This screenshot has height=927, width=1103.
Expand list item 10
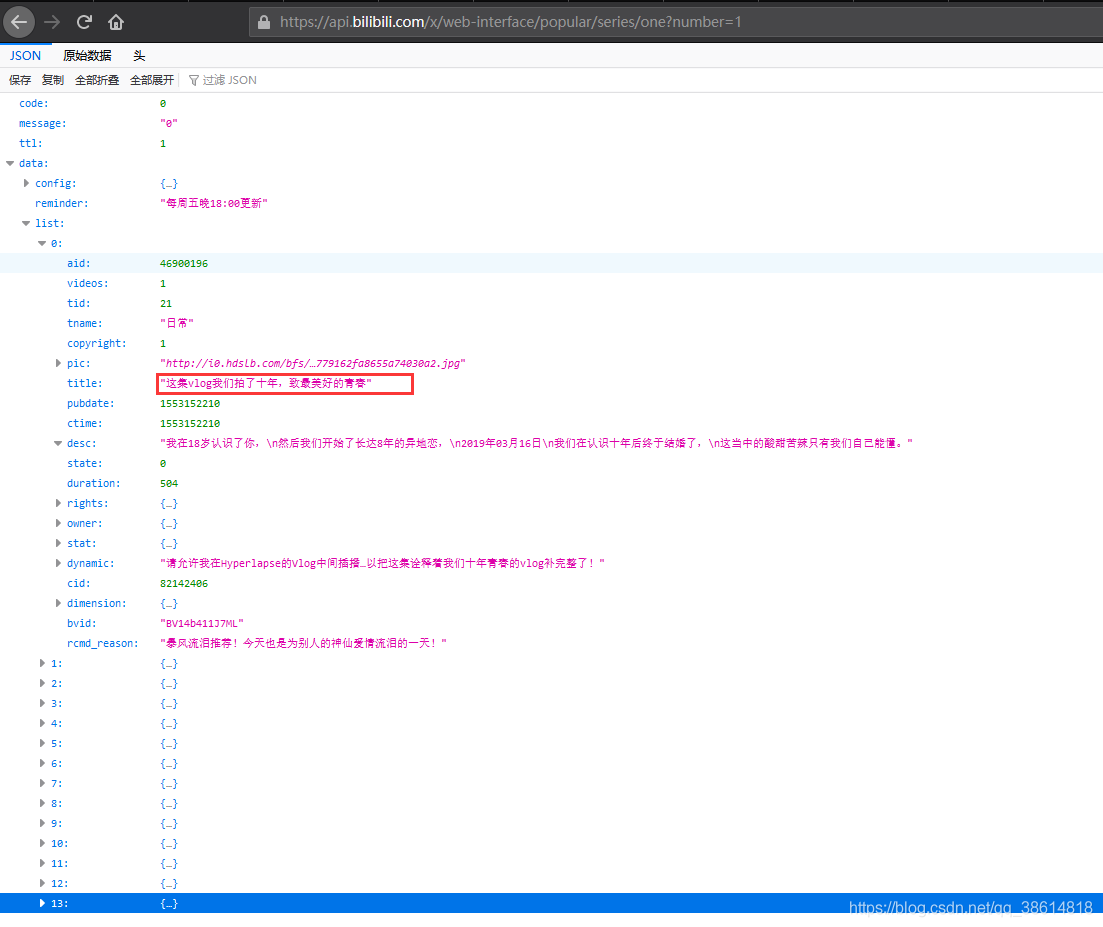tap(42, 843)
